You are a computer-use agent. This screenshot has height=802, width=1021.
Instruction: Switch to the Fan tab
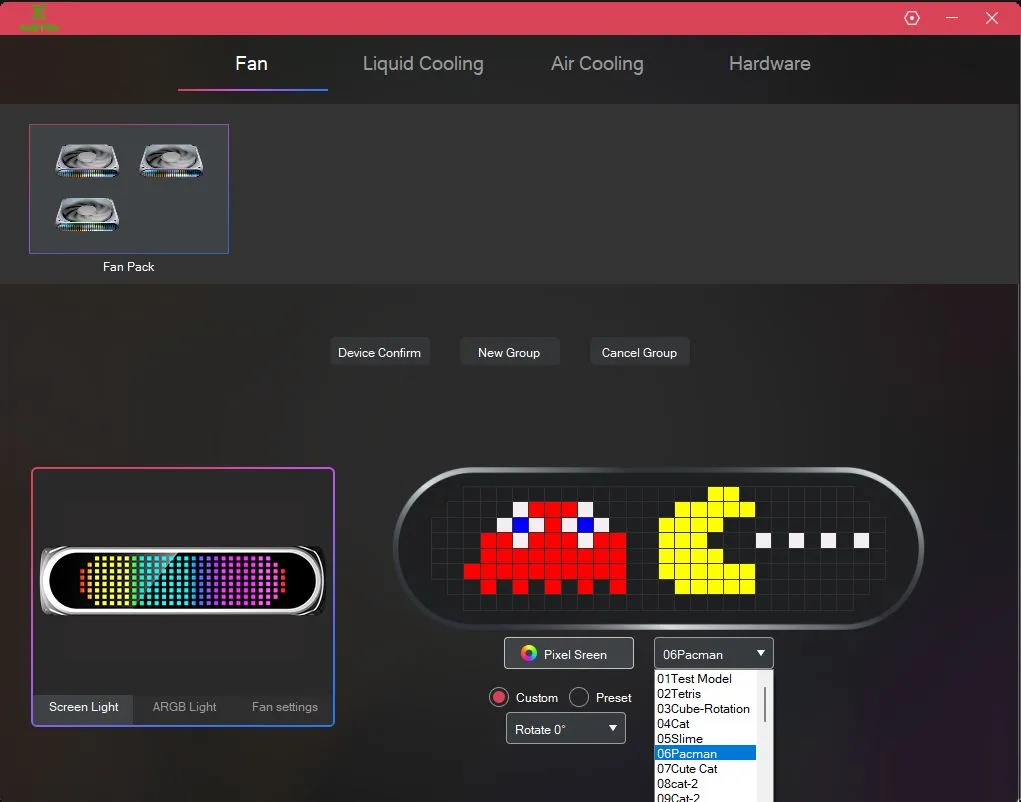pyautogui.click(x=251, y=64)
